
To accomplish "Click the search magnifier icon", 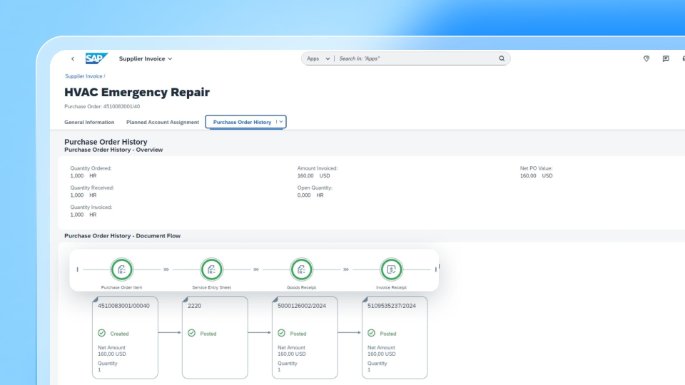I will (x=502, y=59).
